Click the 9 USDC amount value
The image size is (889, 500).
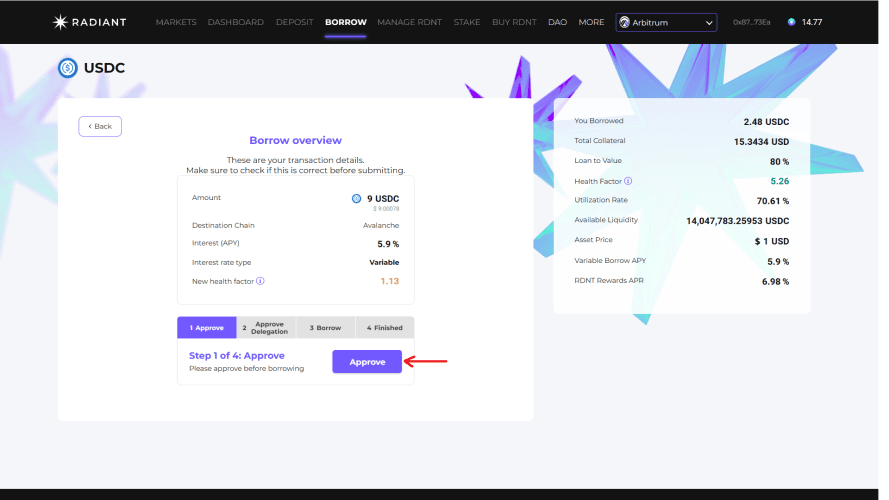[x=383, y=198]
